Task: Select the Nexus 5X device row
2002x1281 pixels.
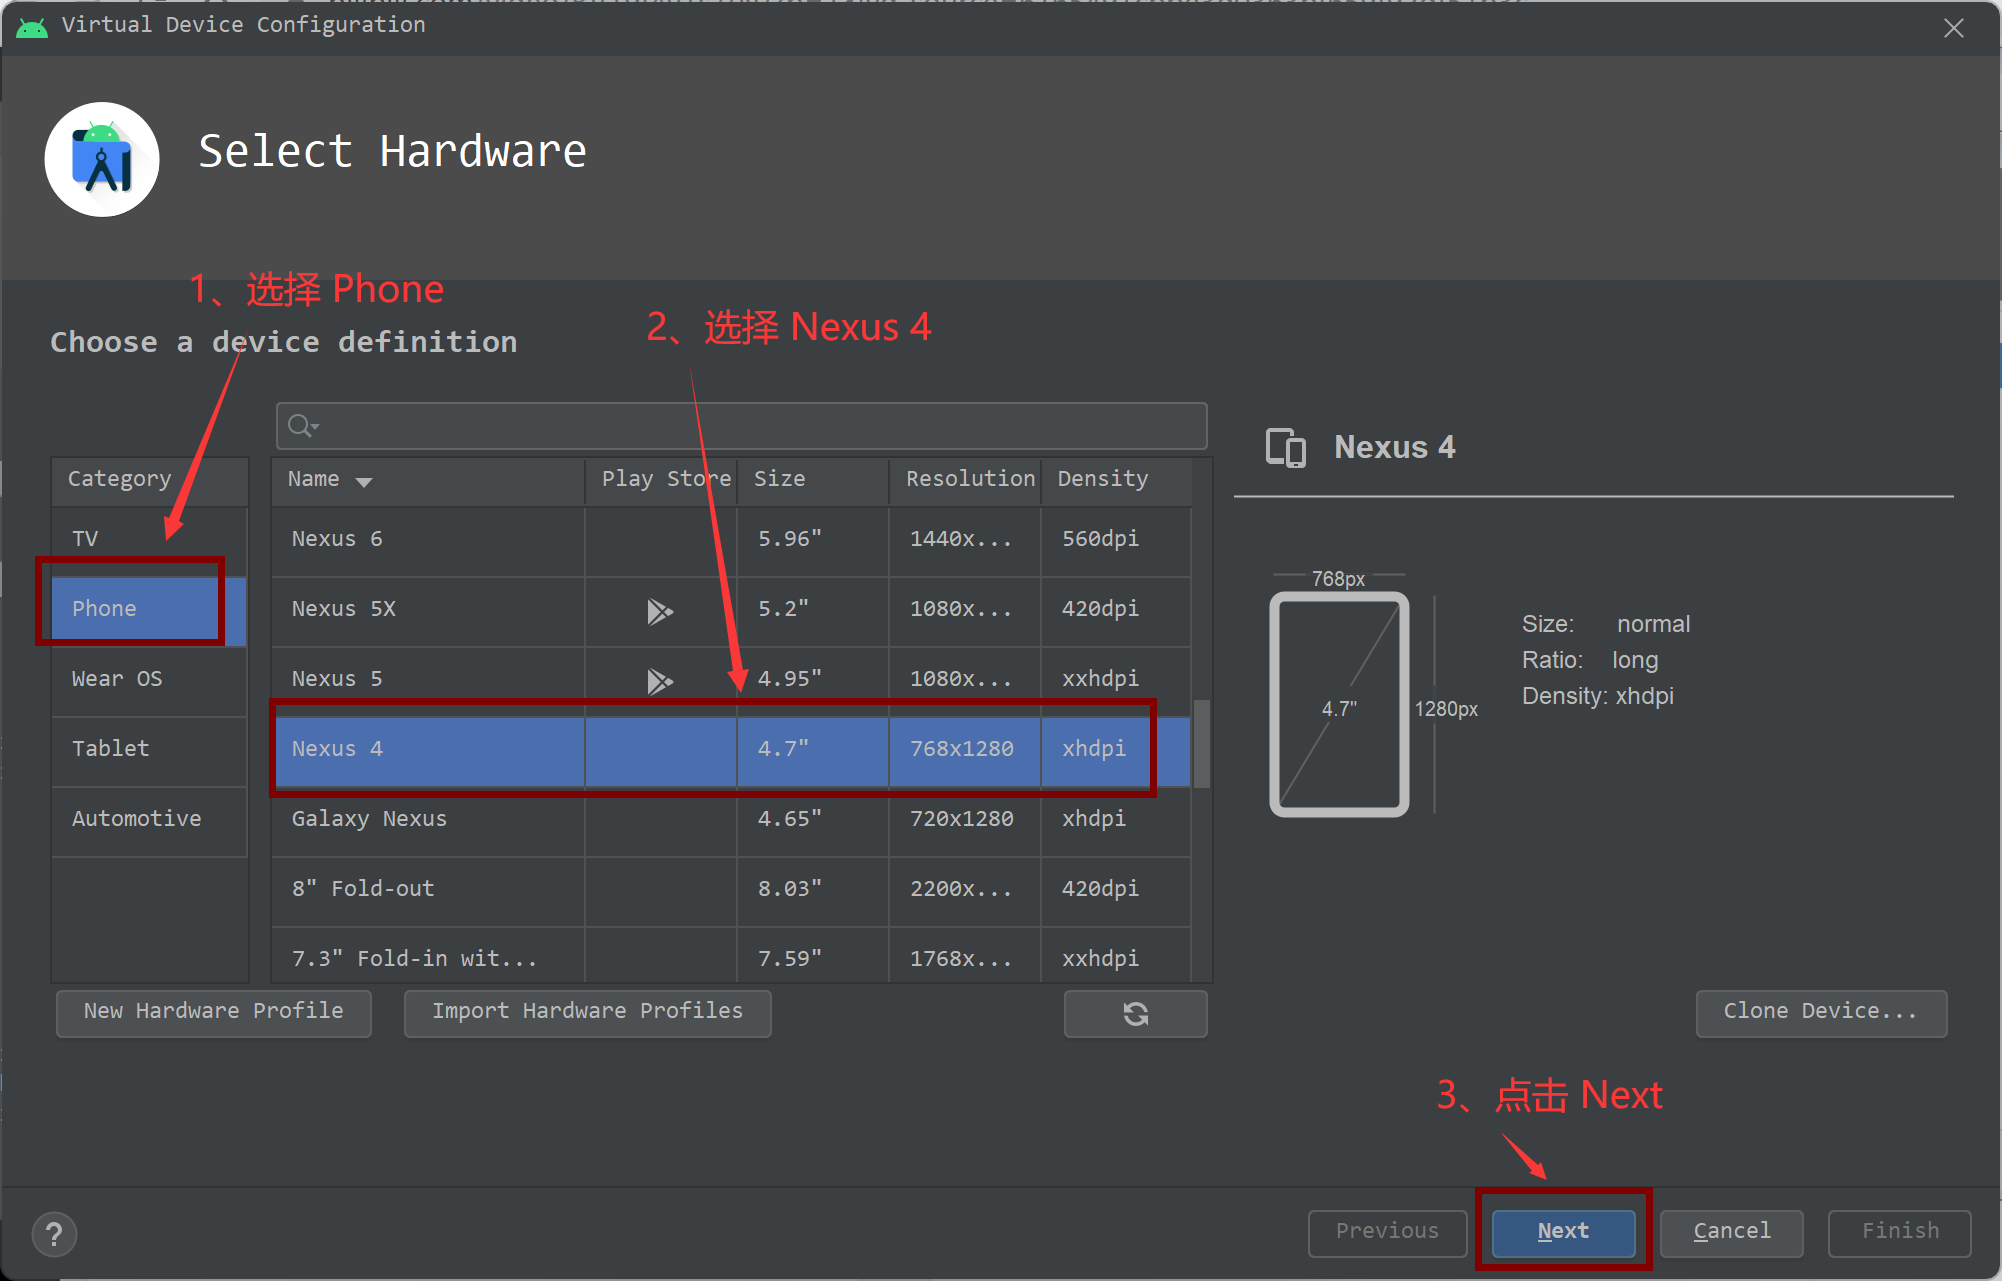Action: pos(731,609)
